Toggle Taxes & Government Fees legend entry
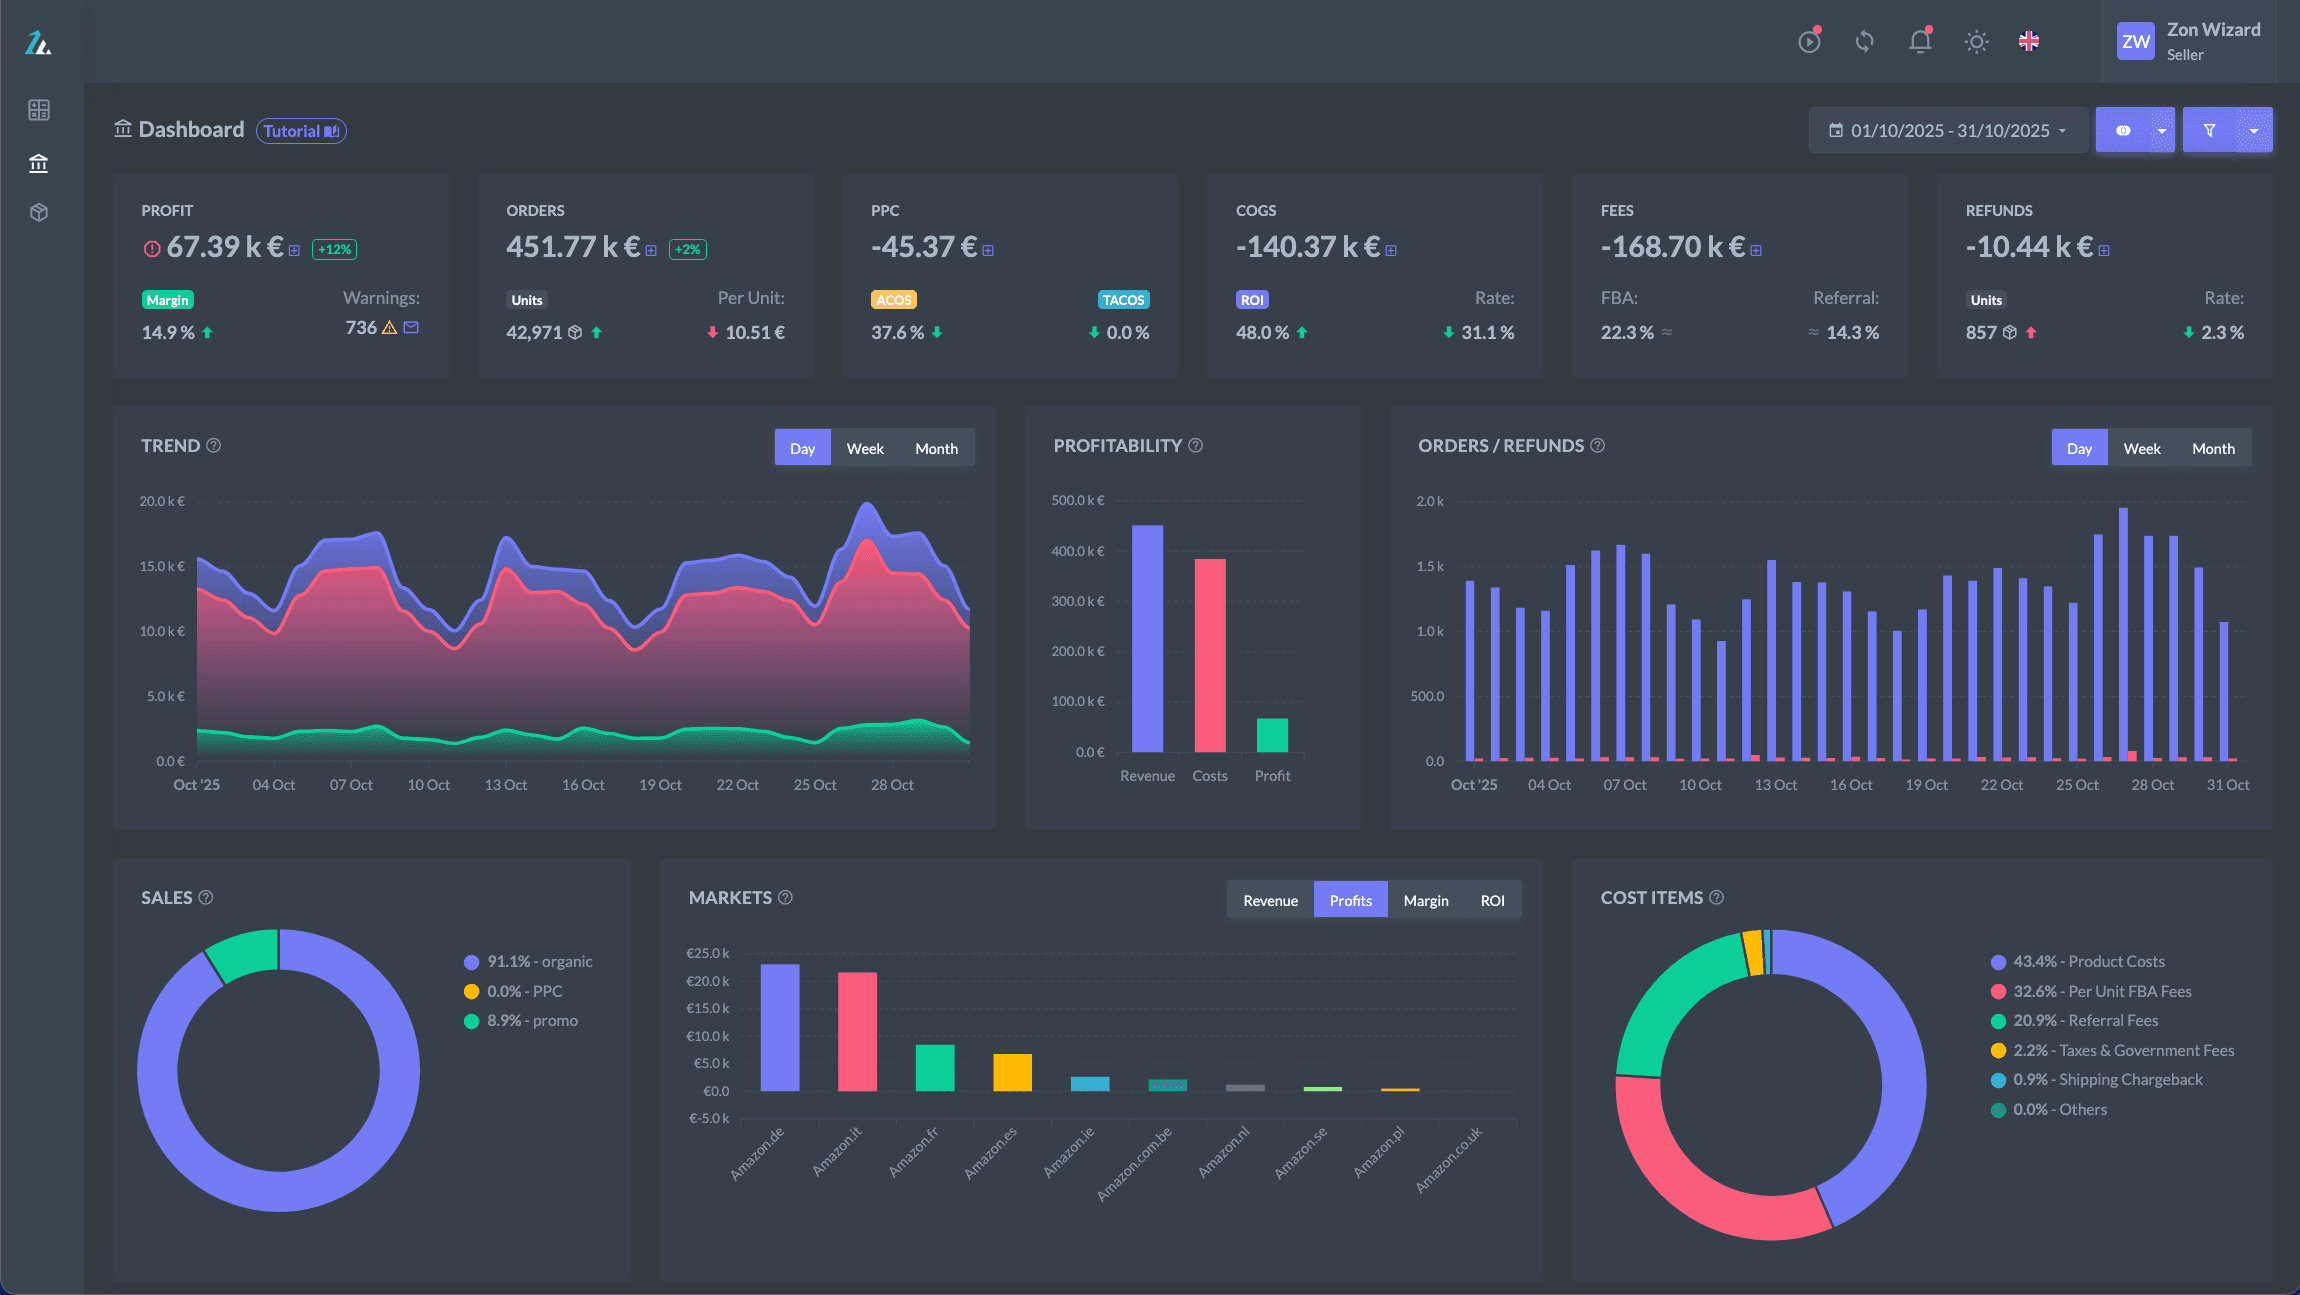The width and height of the screenshot is (2300, 1295). (x=2113, y=1050)
